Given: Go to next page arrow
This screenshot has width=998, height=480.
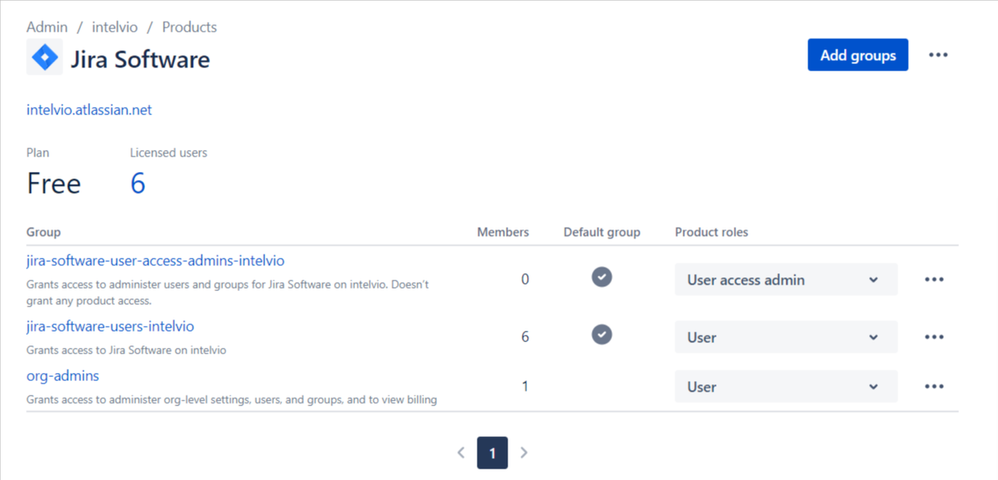Looking at the screenshot, I should click(x=524, y=453).
